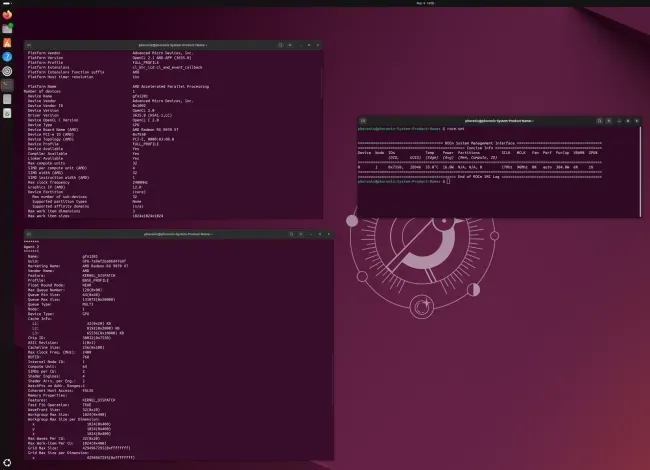Click the 'Concise Info' header line

(x=480, y=148)
